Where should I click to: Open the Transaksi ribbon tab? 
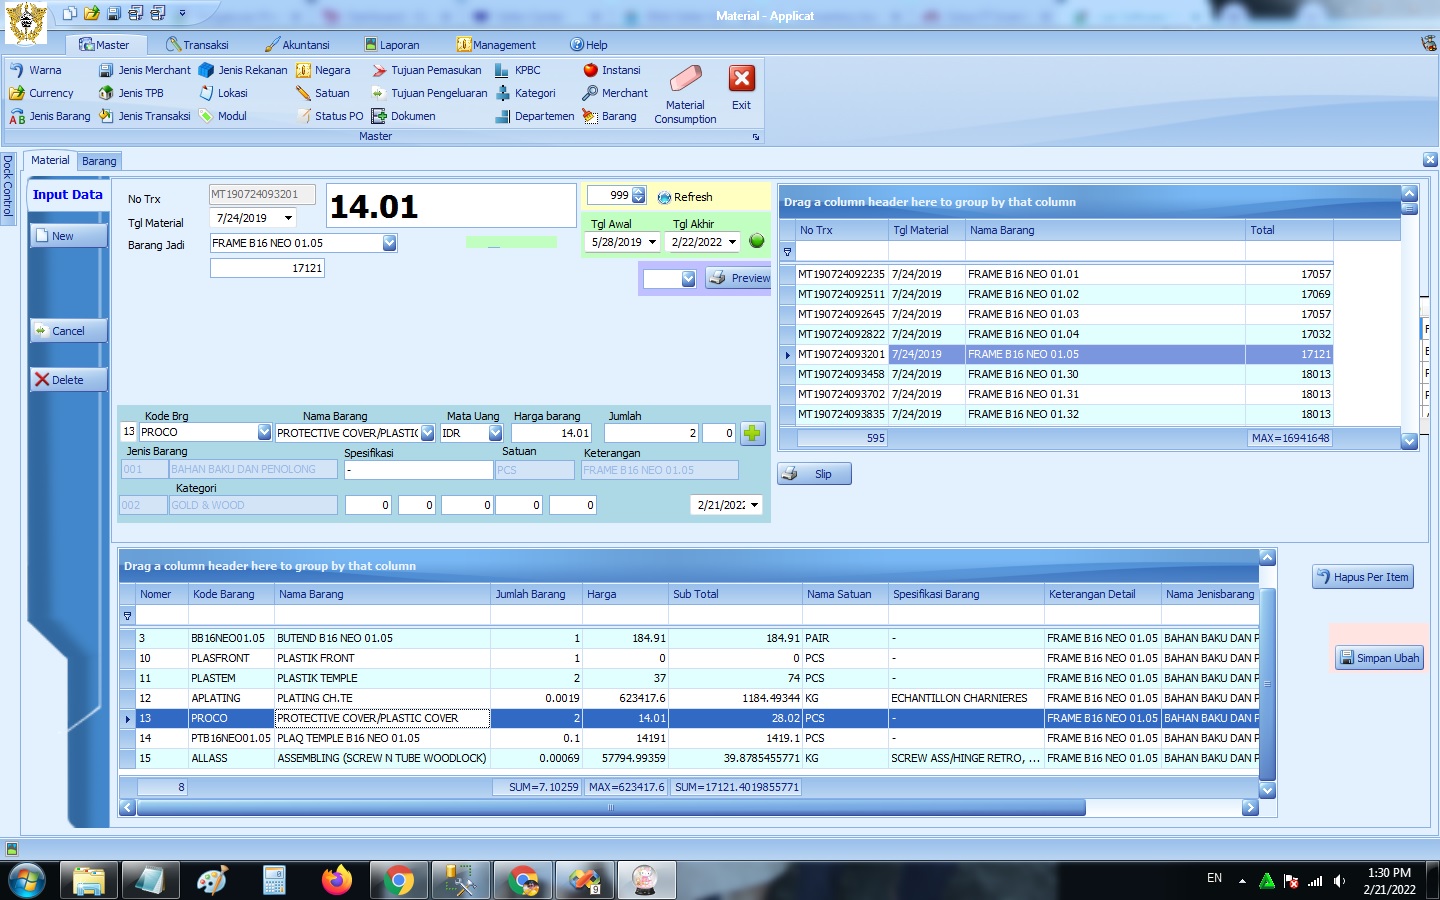(197, 45)
